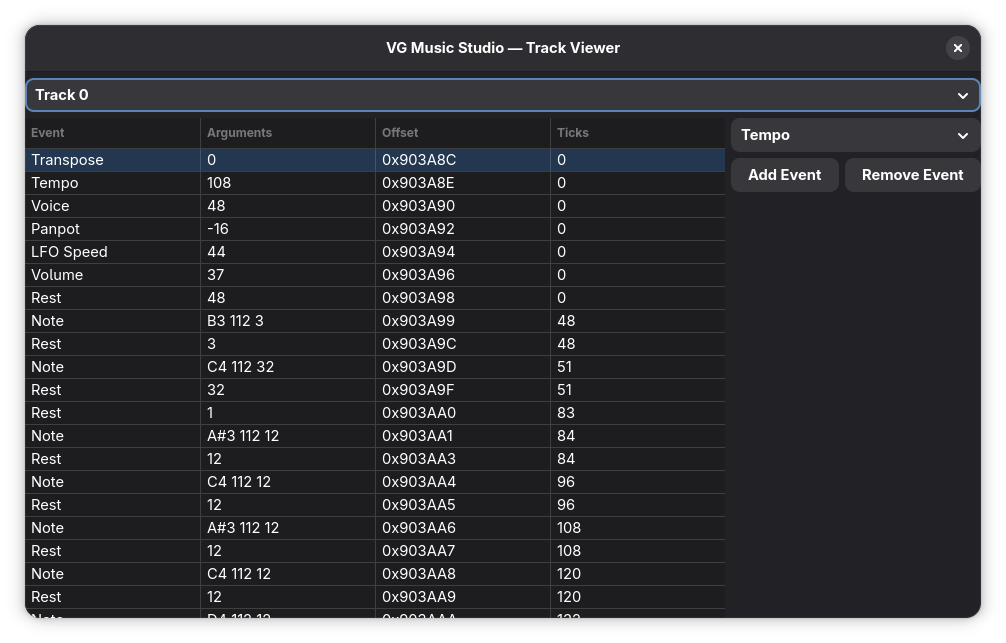Click the Add Event button
1006x643 pixels.
pyautogui.click(x=784, y=175)
